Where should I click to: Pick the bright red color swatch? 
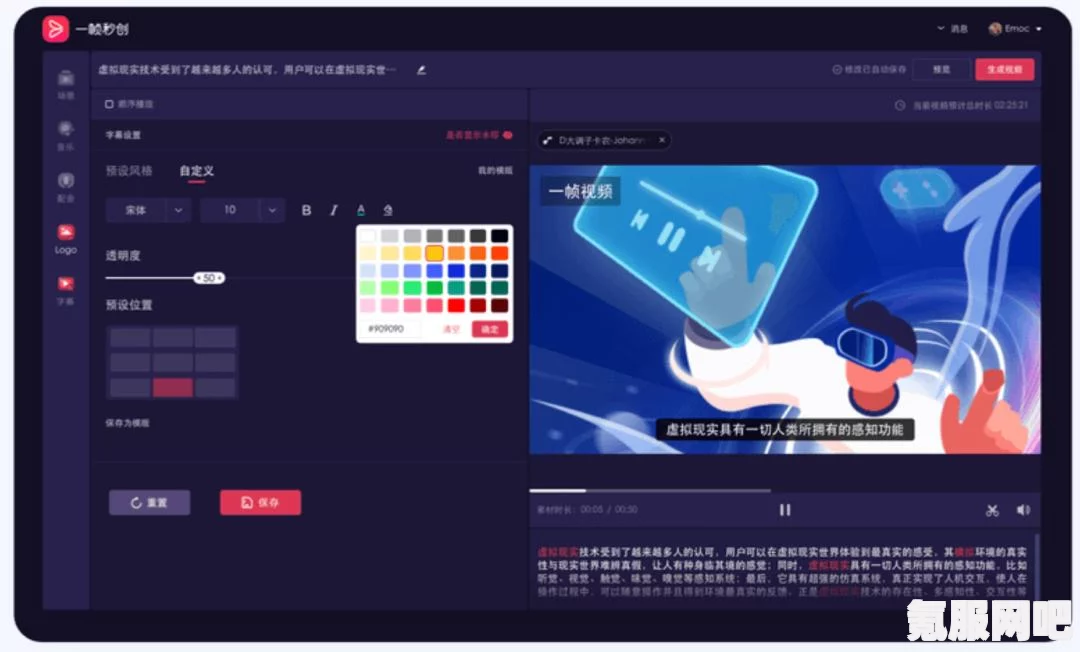tap(456, 305)
